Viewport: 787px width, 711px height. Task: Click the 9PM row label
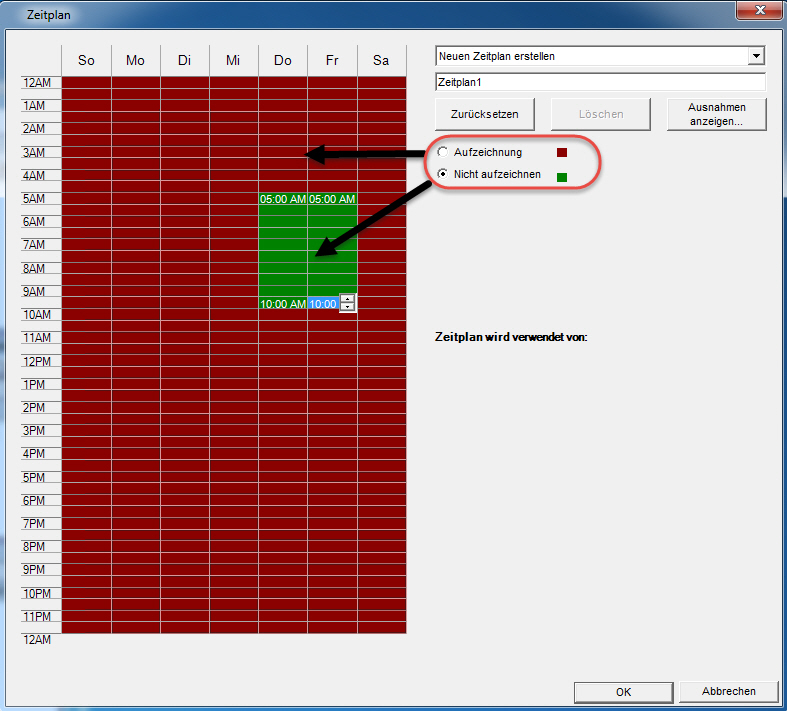[x=34, y=570]
